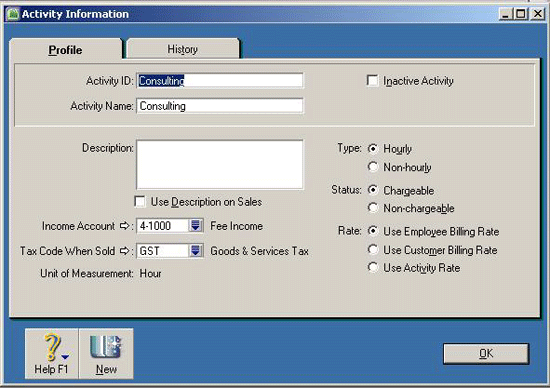
Task: Create a new activity with New icon
Action: click(x=106, y=354)
